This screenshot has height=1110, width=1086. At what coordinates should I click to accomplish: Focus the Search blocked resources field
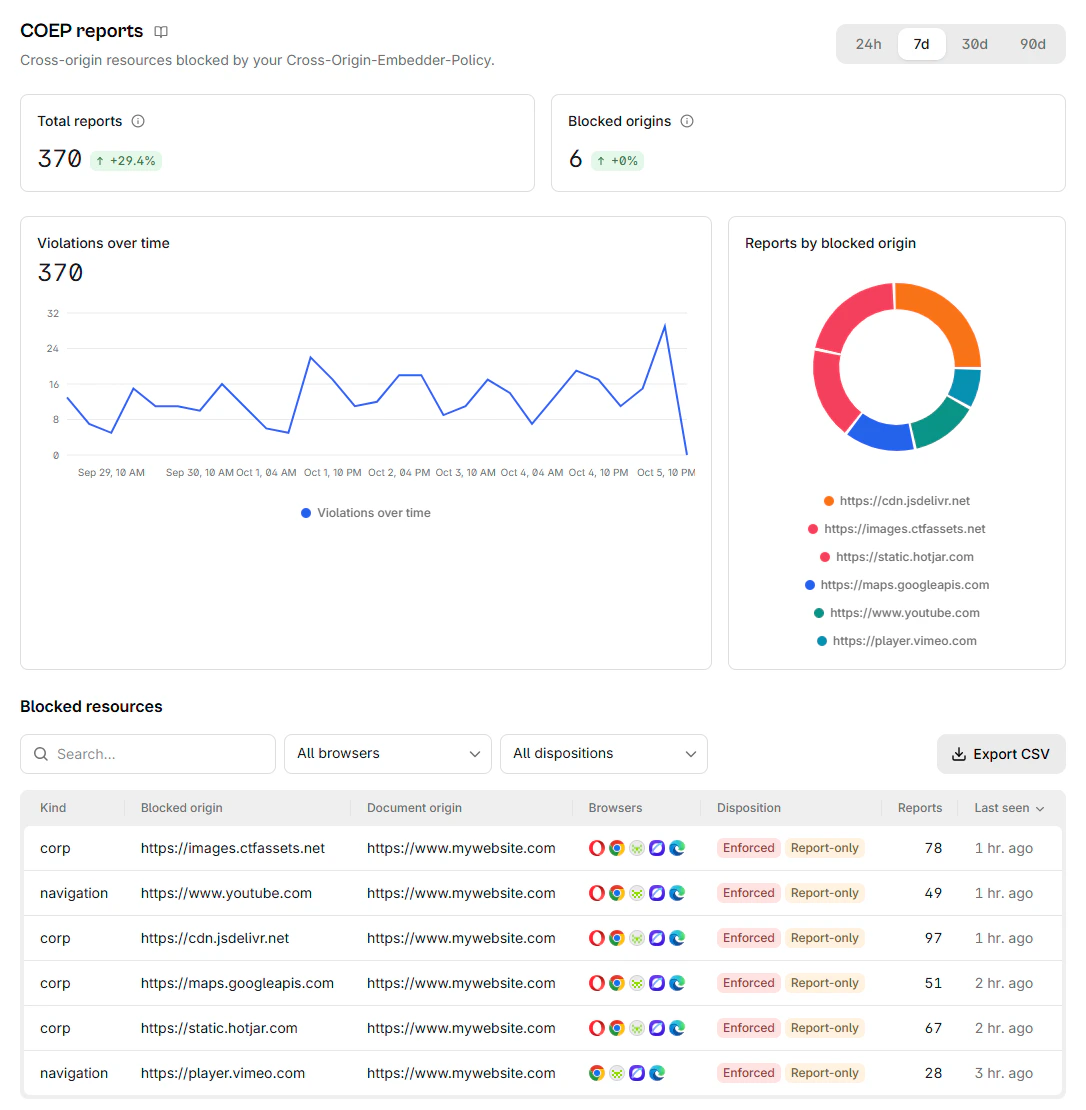point(148,754)
